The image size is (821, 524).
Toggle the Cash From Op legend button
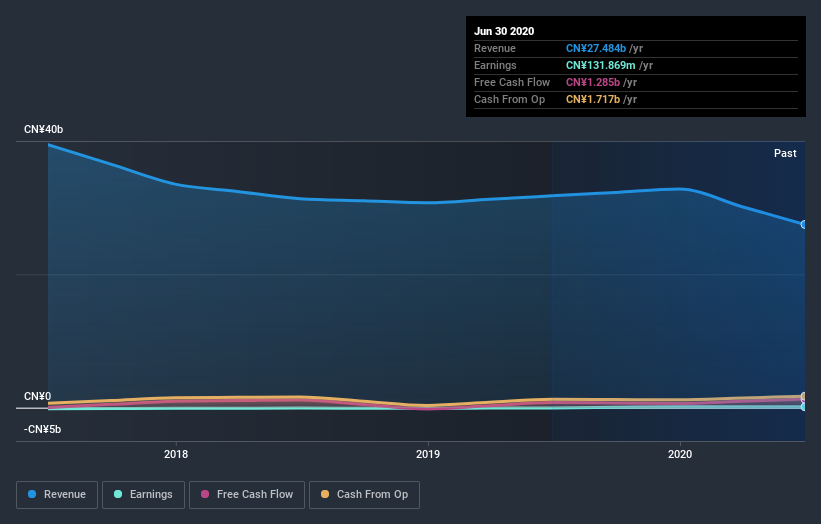pos(364,495)
